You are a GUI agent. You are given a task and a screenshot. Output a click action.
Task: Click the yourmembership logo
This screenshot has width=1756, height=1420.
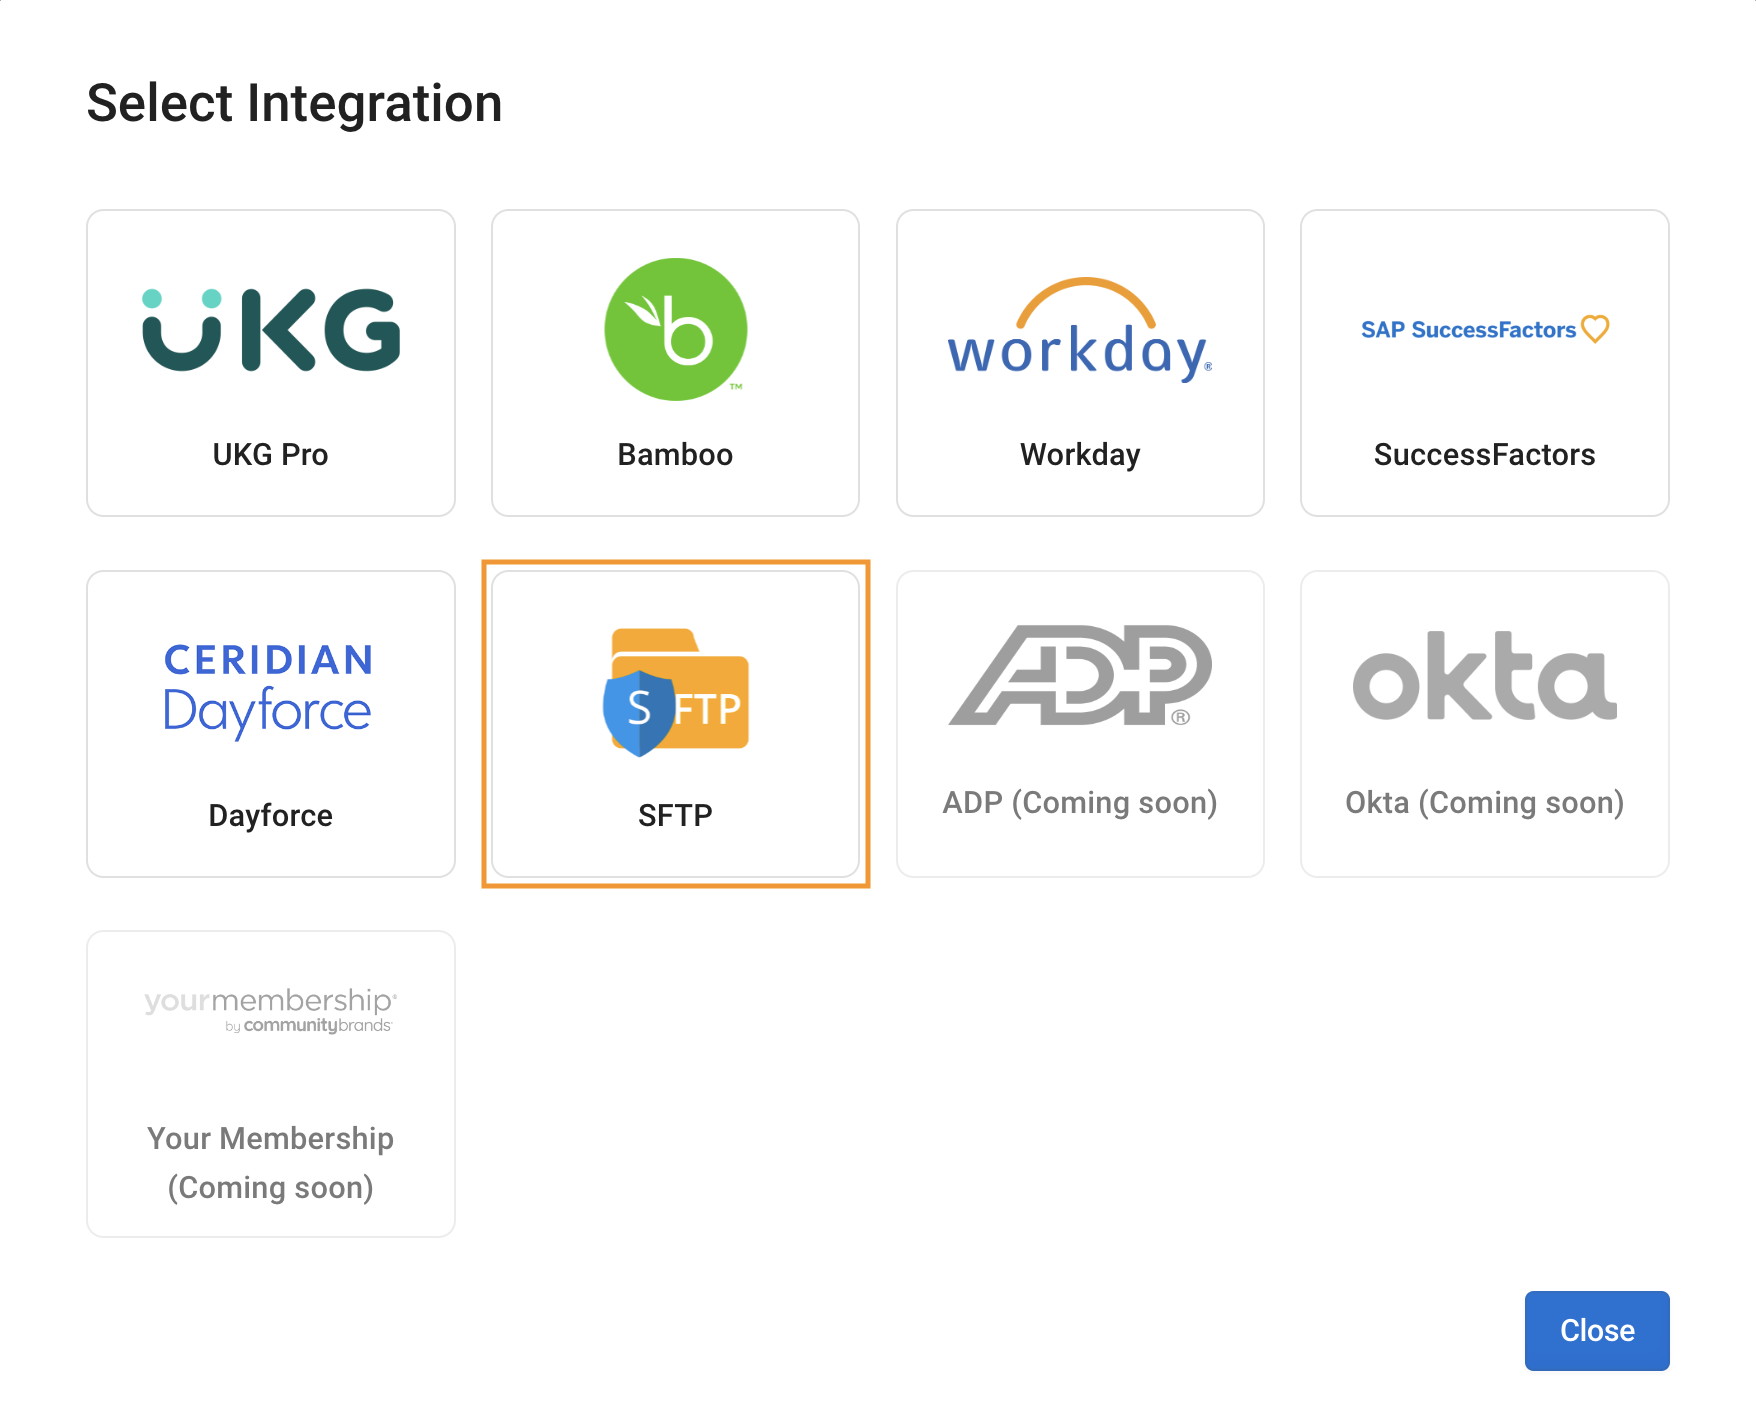(271, 1010)
